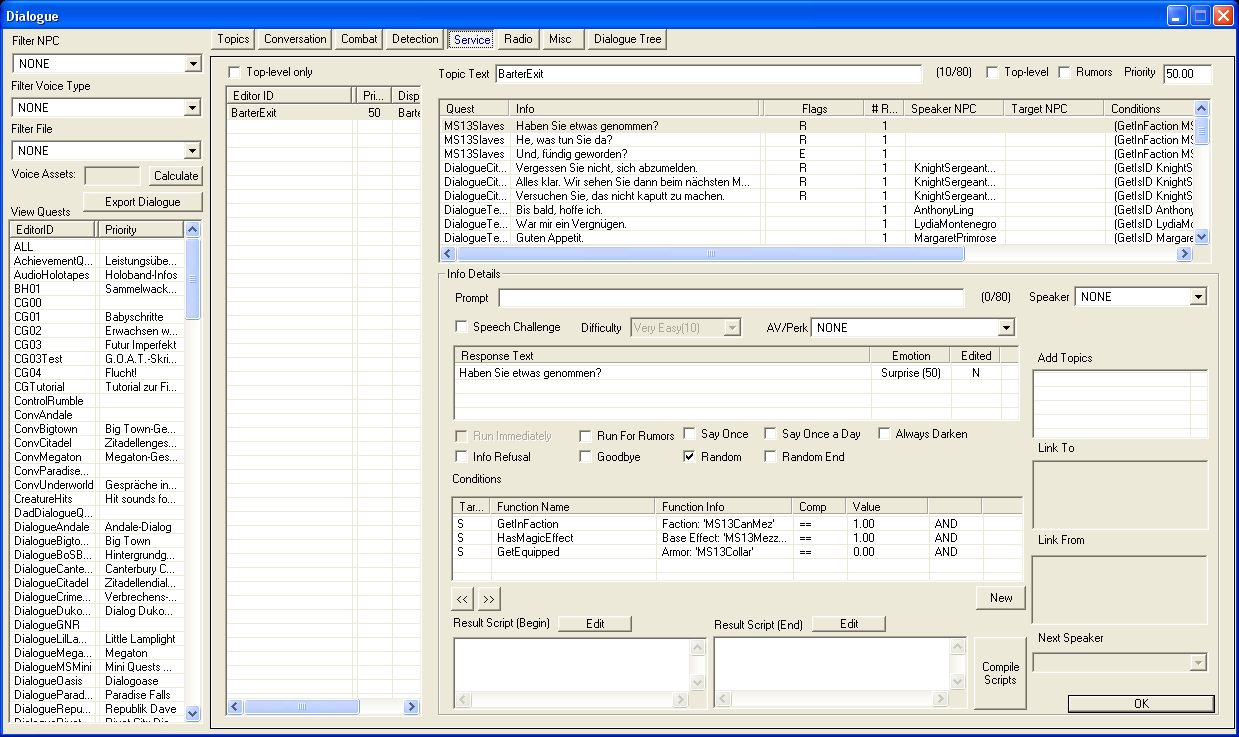Screen dimensions: 1239x737
Task: Select the 'Und, fündig geworden?' row
Action: 818,154
